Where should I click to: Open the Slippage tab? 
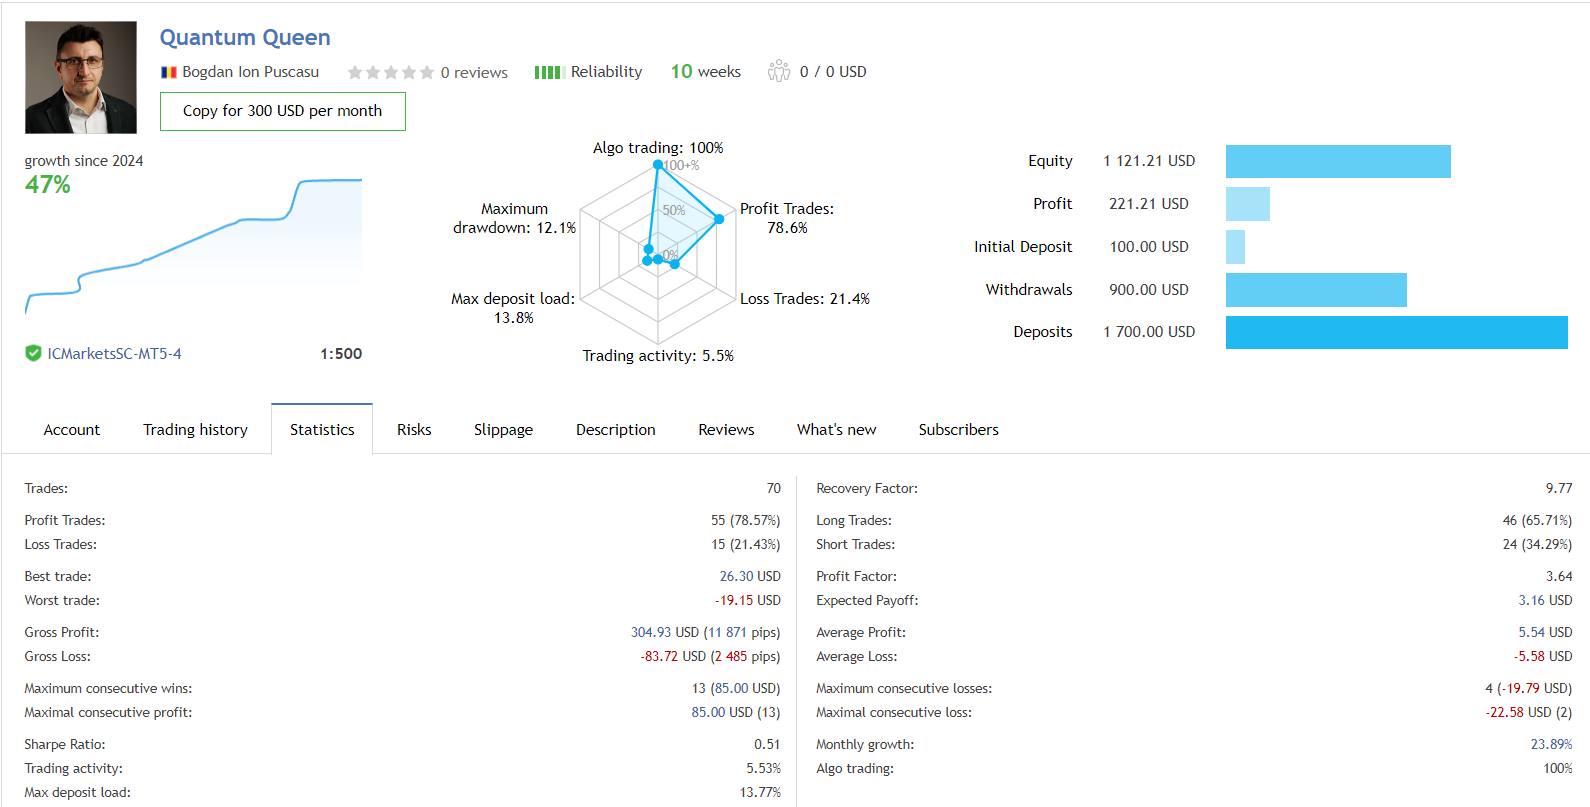tap(503, 430)
